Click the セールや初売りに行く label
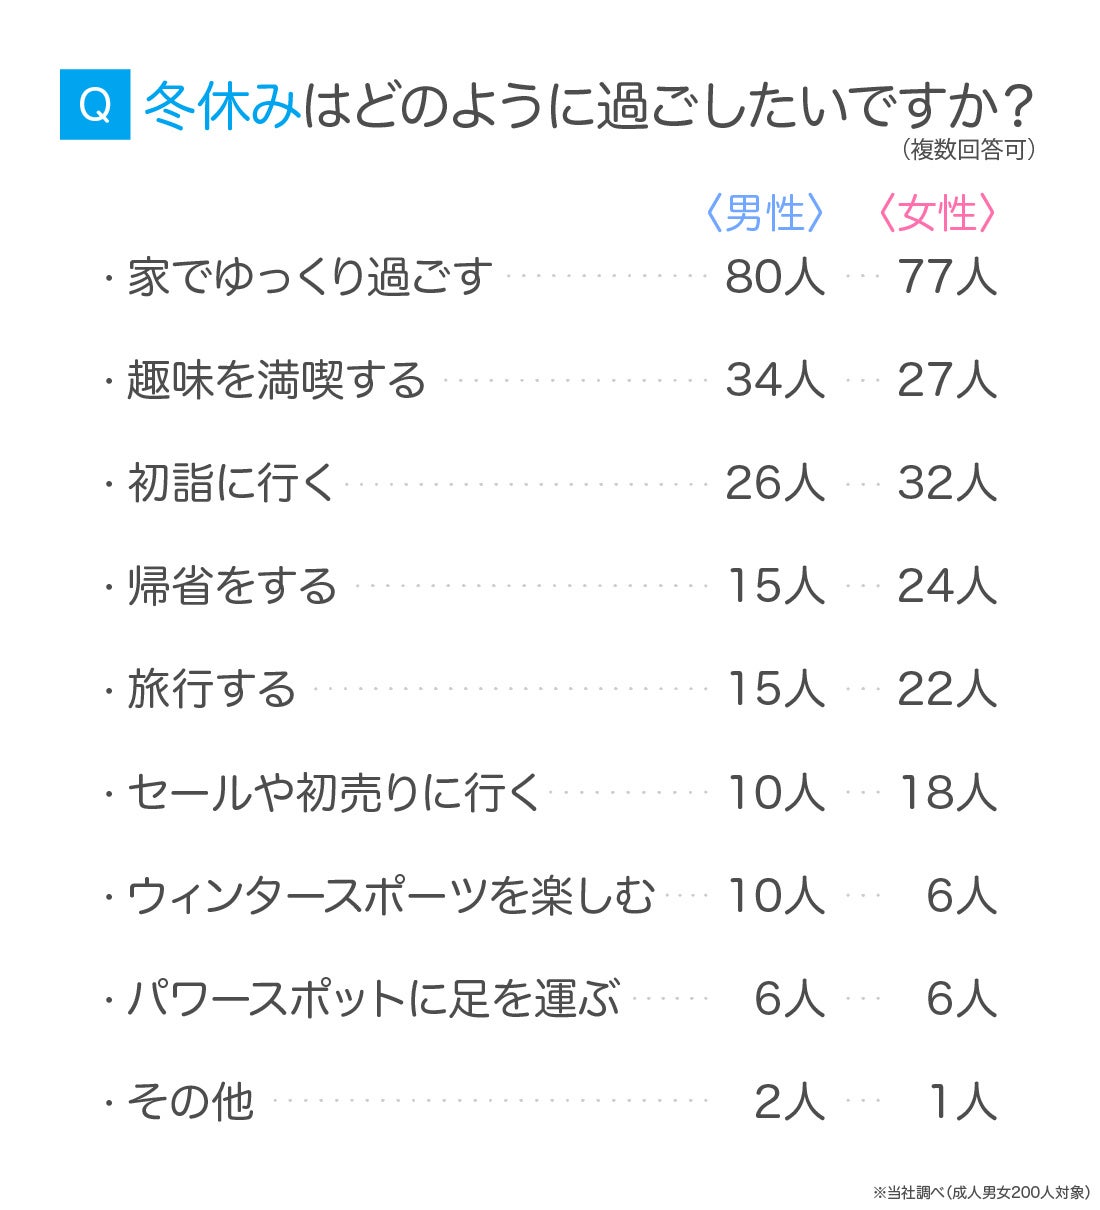 tap(333, 793)
